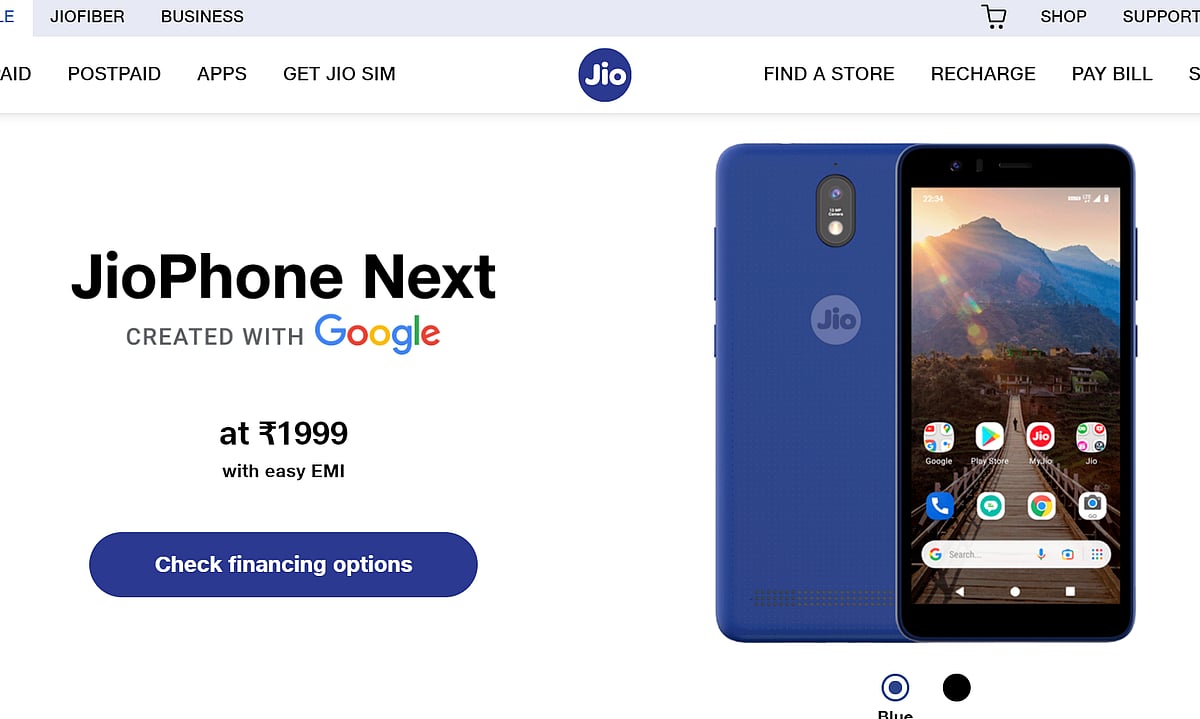The height and width of the screenshot is (719, 1200).
Task: Tap the camera icon on phone home screen
Action: tap(1092, 506)
